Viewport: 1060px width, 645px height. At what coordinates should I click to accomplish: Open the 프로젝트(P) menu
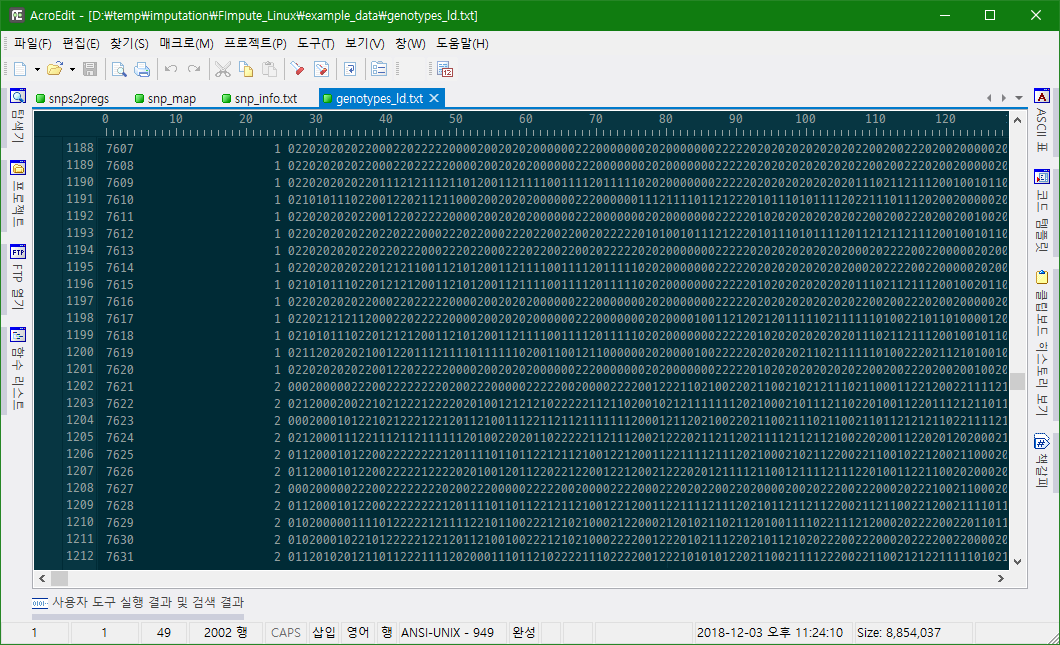click(x=256, y=43)
